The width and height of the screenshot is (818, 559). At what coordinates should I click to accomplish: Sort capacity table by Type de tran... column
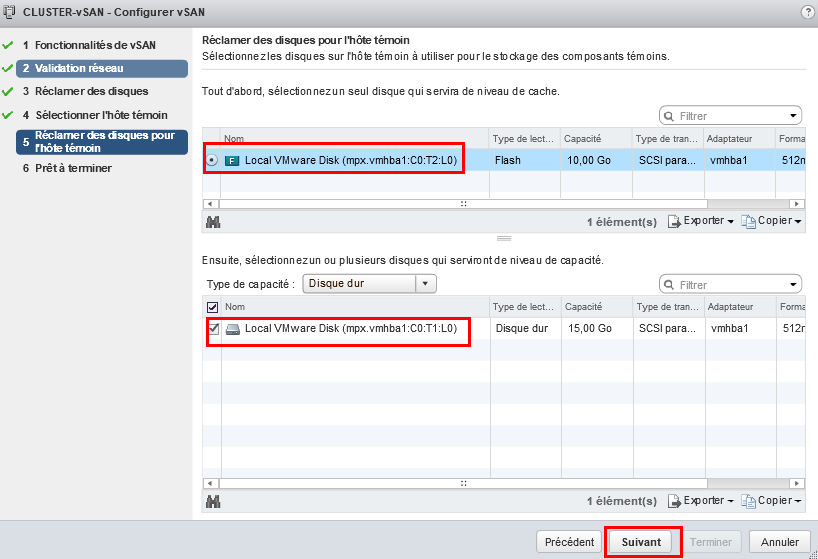coord(669,307)
